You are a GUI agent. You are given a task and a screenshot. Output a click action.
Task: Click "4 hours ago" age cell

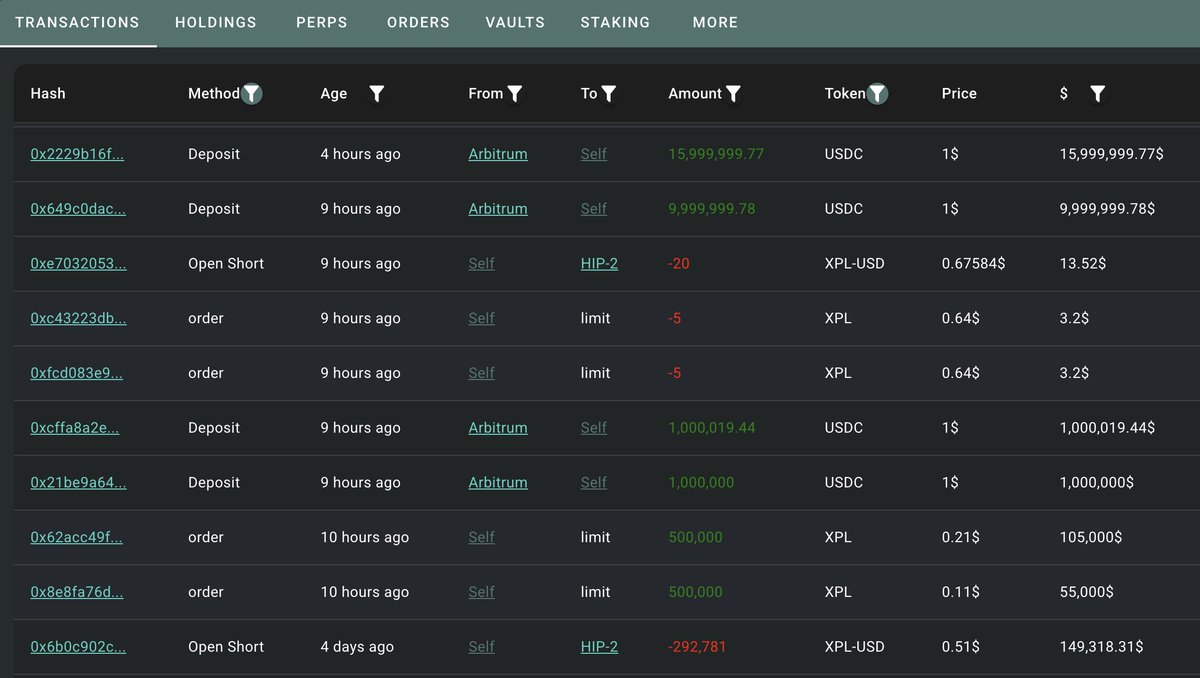click(x=360, y=154)
